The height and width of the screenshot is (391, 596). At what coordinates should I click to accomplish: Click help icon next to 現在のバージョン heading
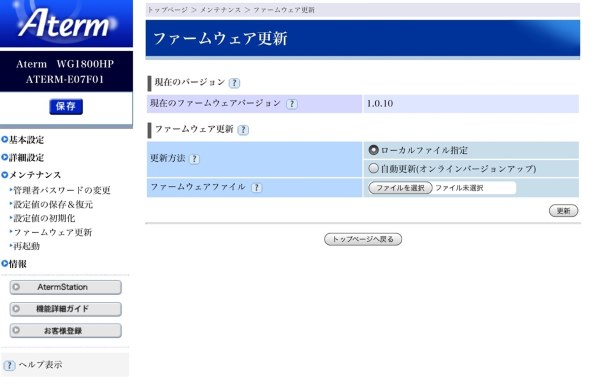(234, 83)
